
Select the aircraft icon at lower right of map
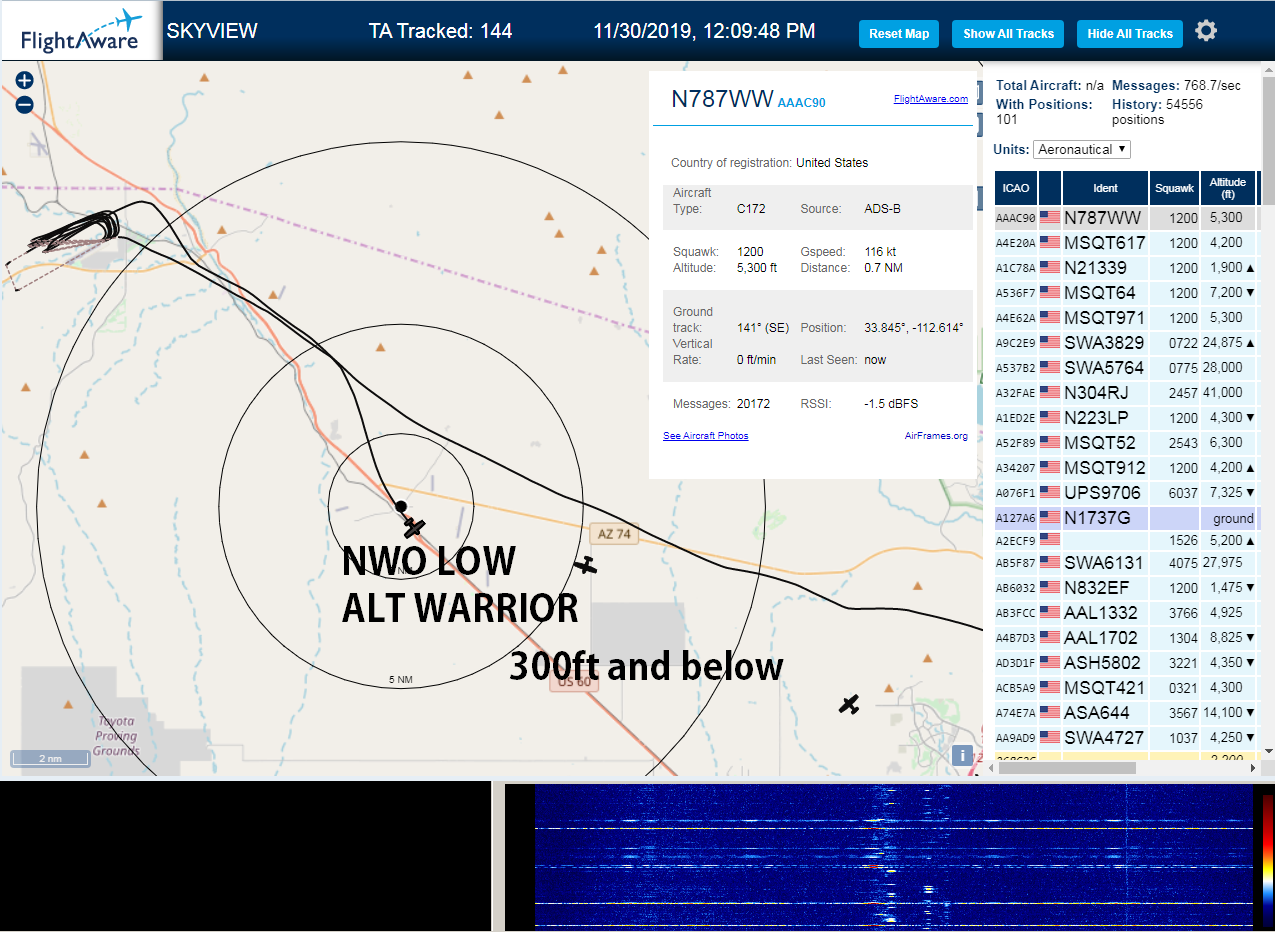tap(849, 704)
